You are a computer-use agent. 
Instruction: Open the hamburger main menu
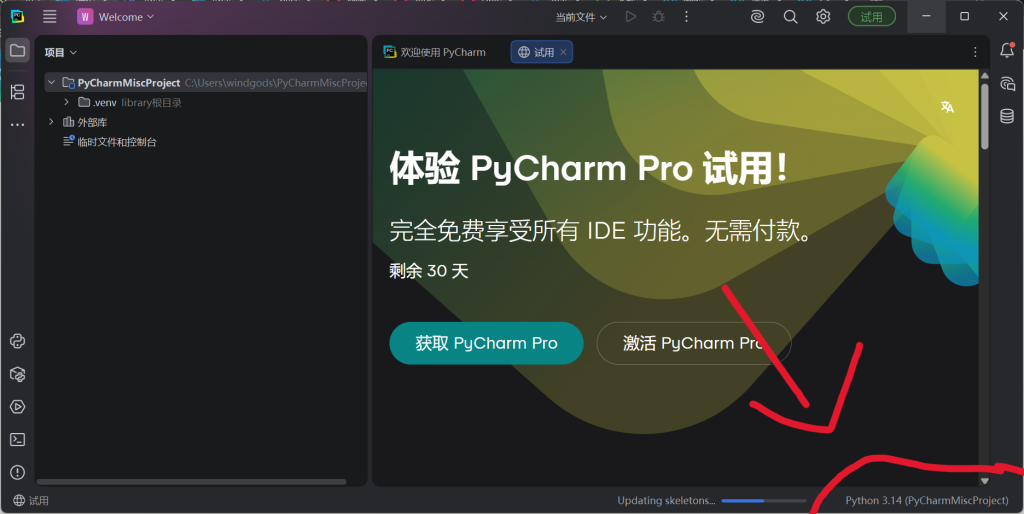(50, 17)
